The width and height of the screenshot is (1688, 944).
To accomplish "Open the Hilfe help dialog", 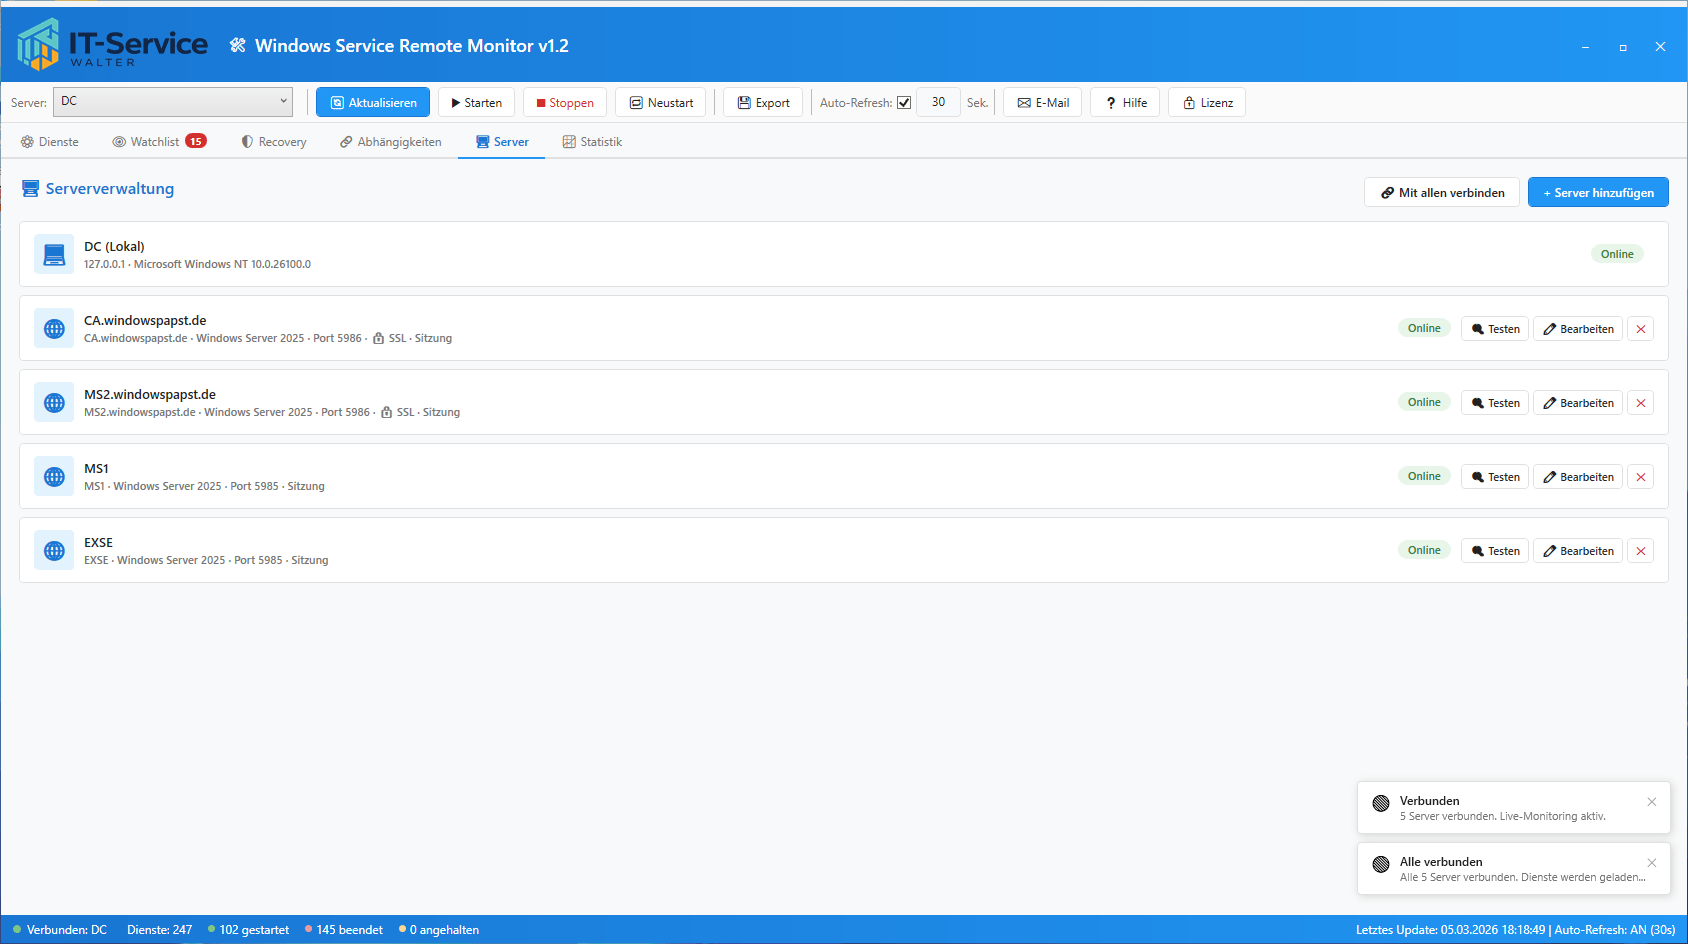I will click(1125, 103).
